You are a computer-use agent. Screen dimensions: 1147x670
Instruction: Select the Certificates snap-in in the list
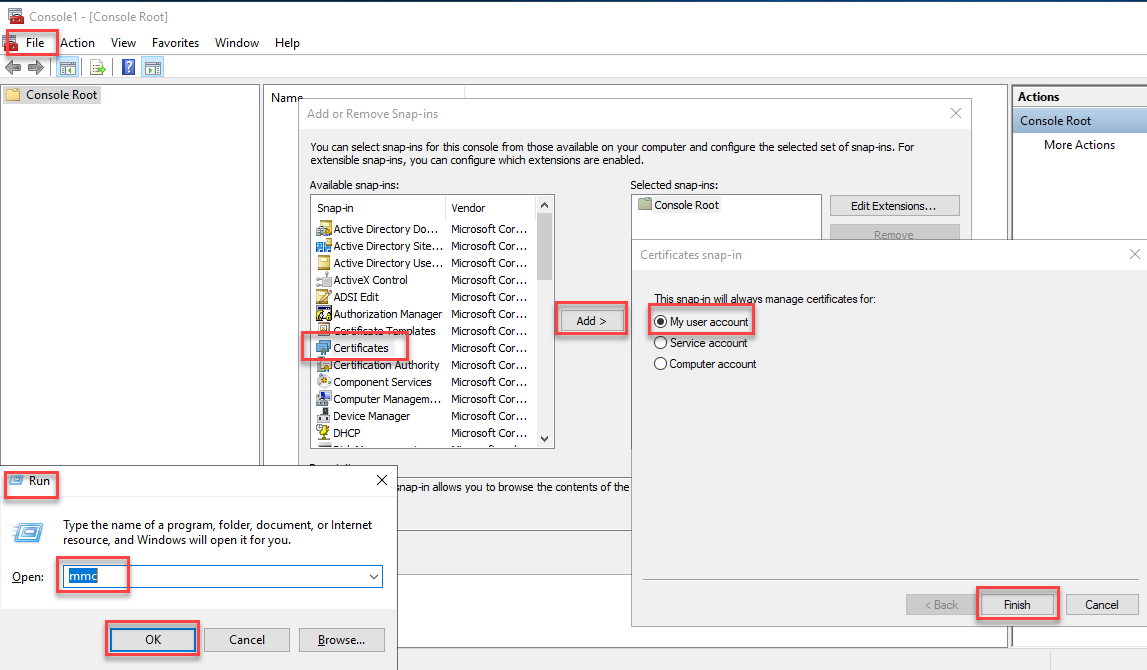(361, 348)
